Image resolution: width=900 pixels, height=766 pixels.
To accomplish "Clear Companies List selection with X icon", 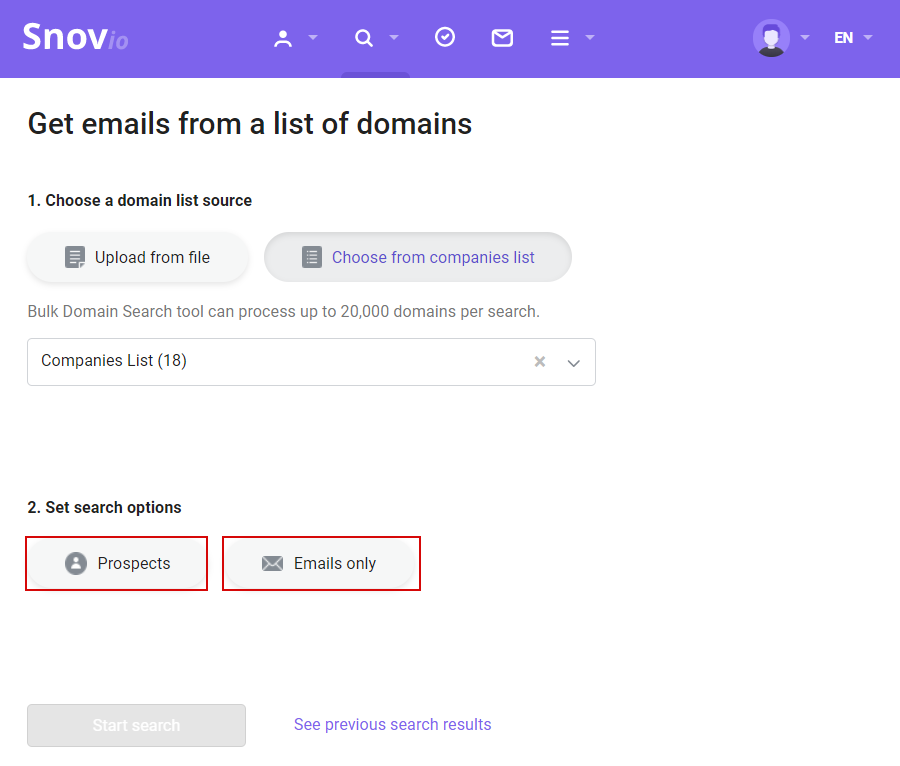I will pyautogui.click(x=540, y=361).
